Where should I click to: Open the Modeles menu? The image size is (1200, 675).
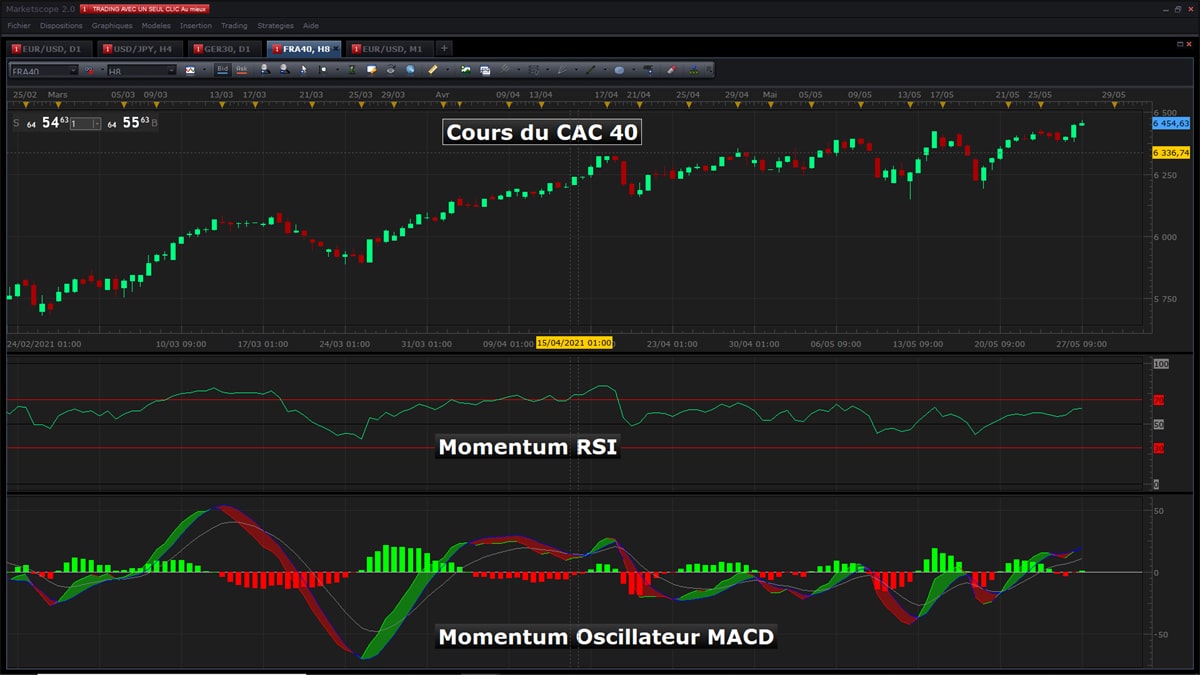tap(156, 25)
